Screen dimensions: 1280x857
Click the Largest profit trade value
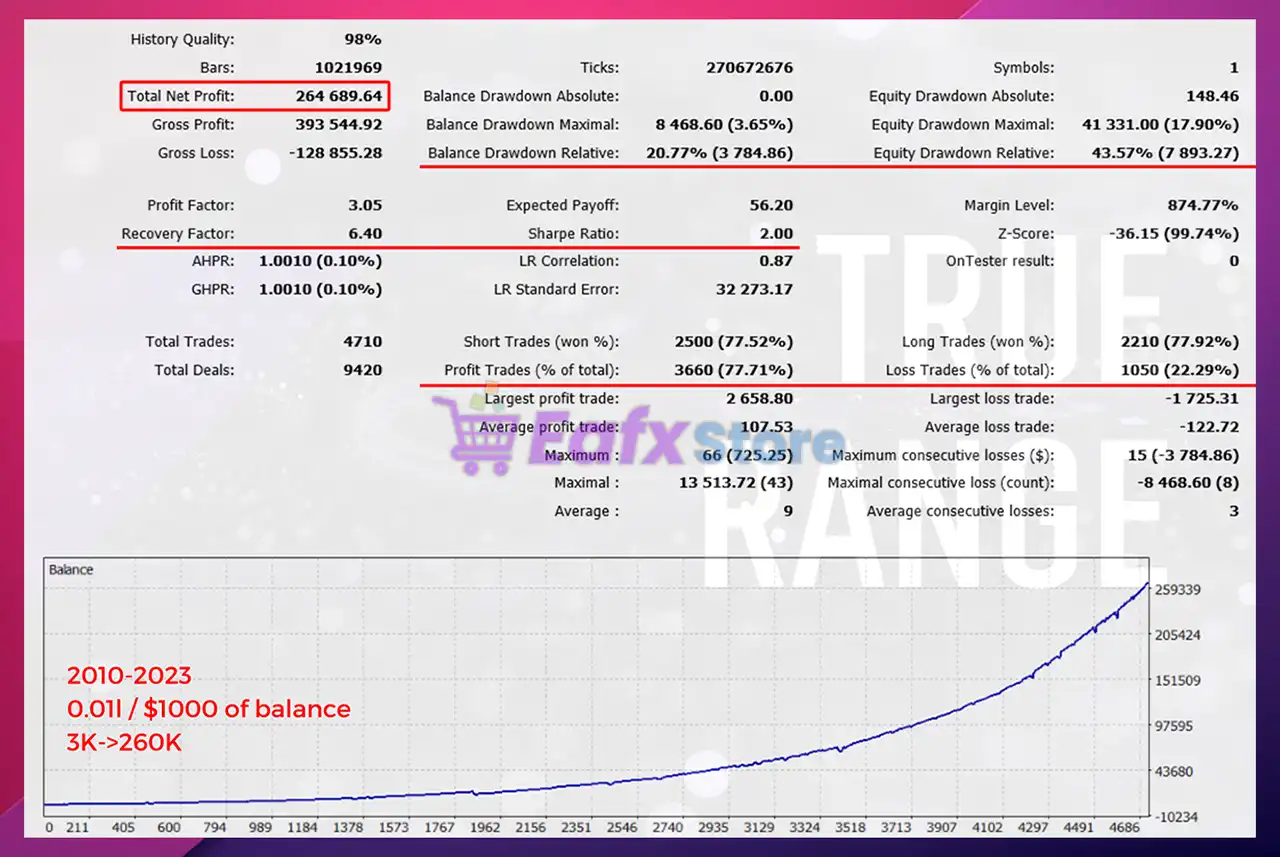tap(759, 398)
